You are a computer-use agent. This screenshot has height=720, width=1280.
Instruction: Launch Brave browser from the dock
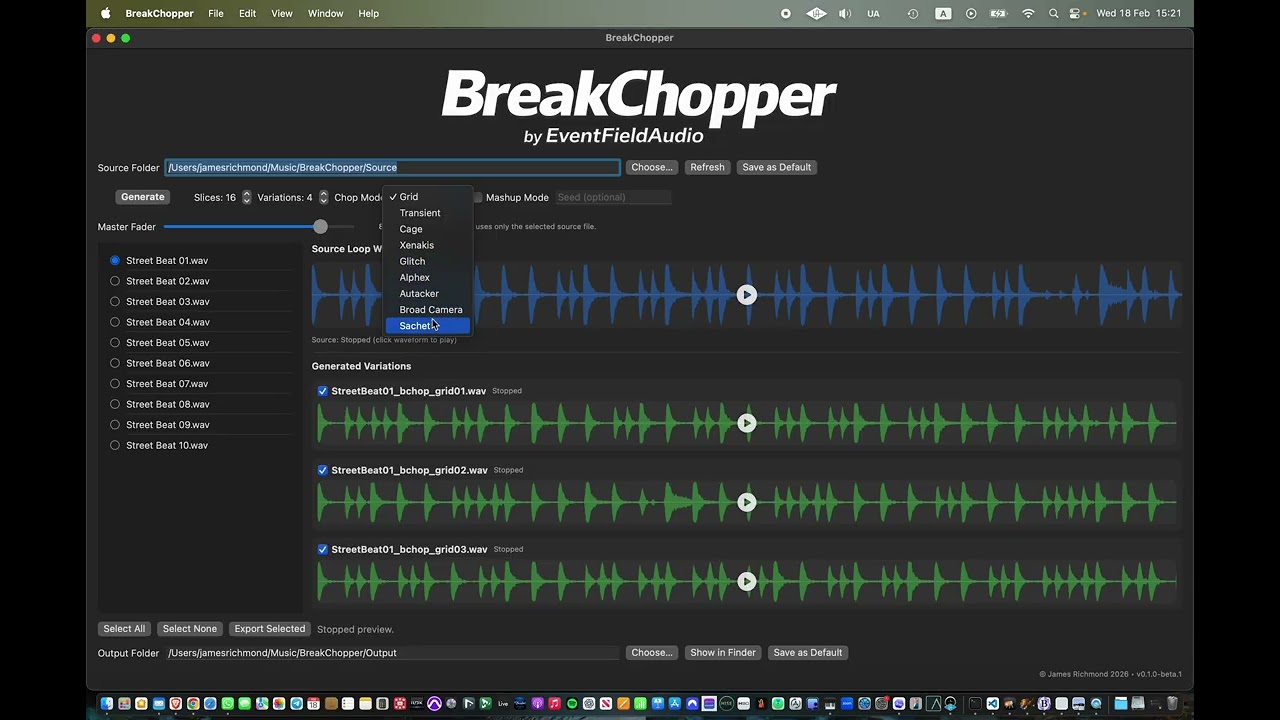176,704
